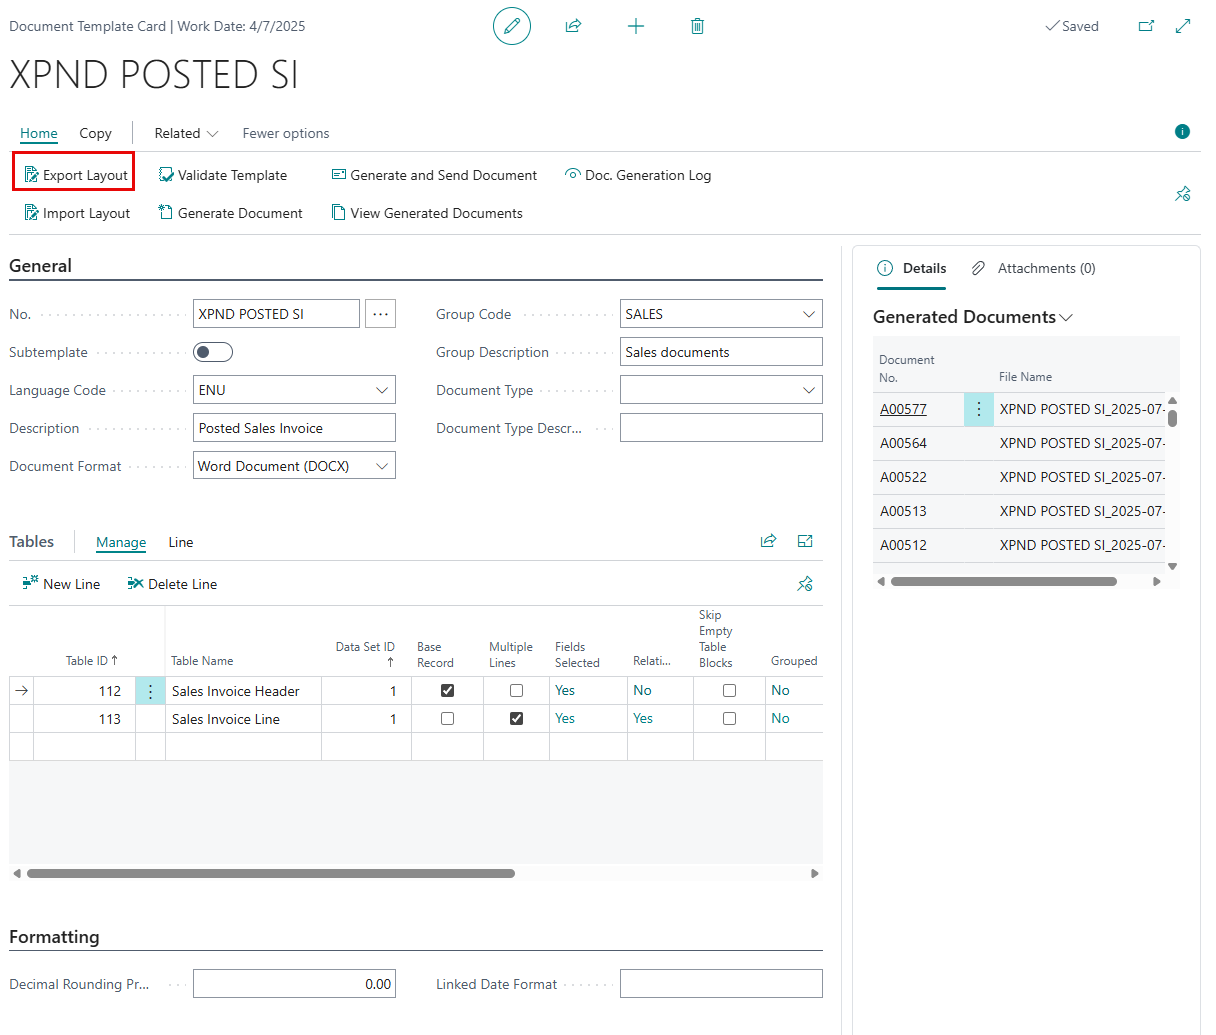The width and height of the screenshot is (1216, 1035).
Task: Click Validate Template button
Action: coord(223,175)
